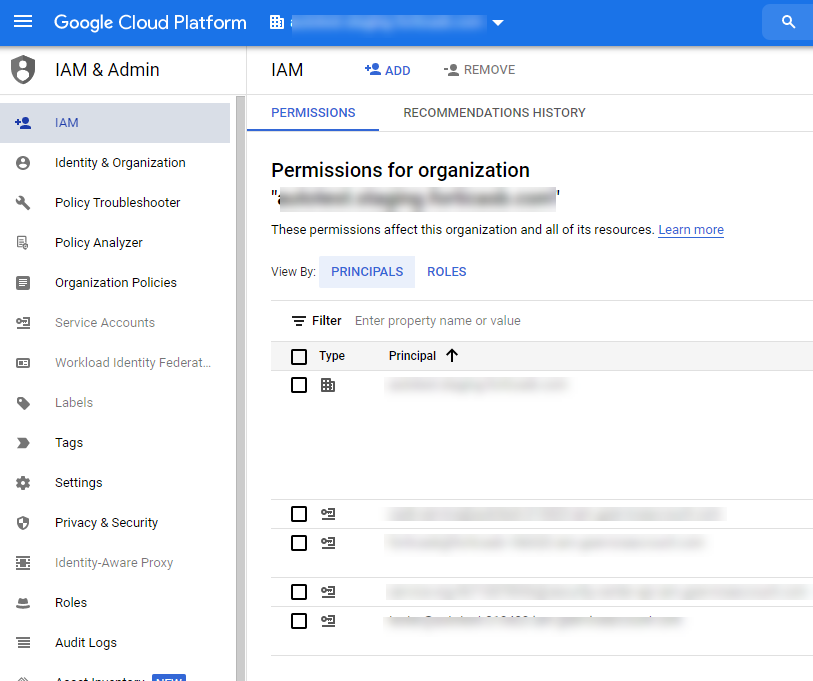
Task: Click the Roles hat icon in sidebar
Action: [x=23, y=603]
